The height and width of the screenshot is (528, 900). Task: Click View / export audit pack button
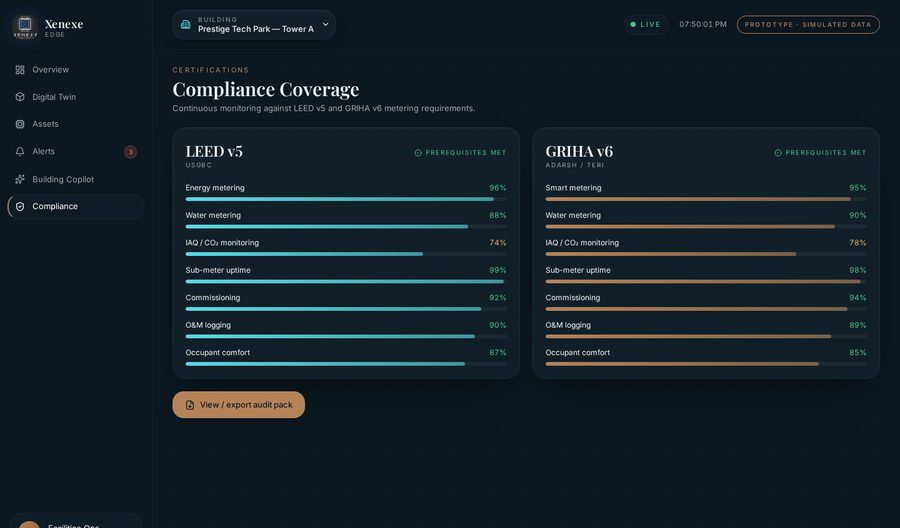(238, 405)
